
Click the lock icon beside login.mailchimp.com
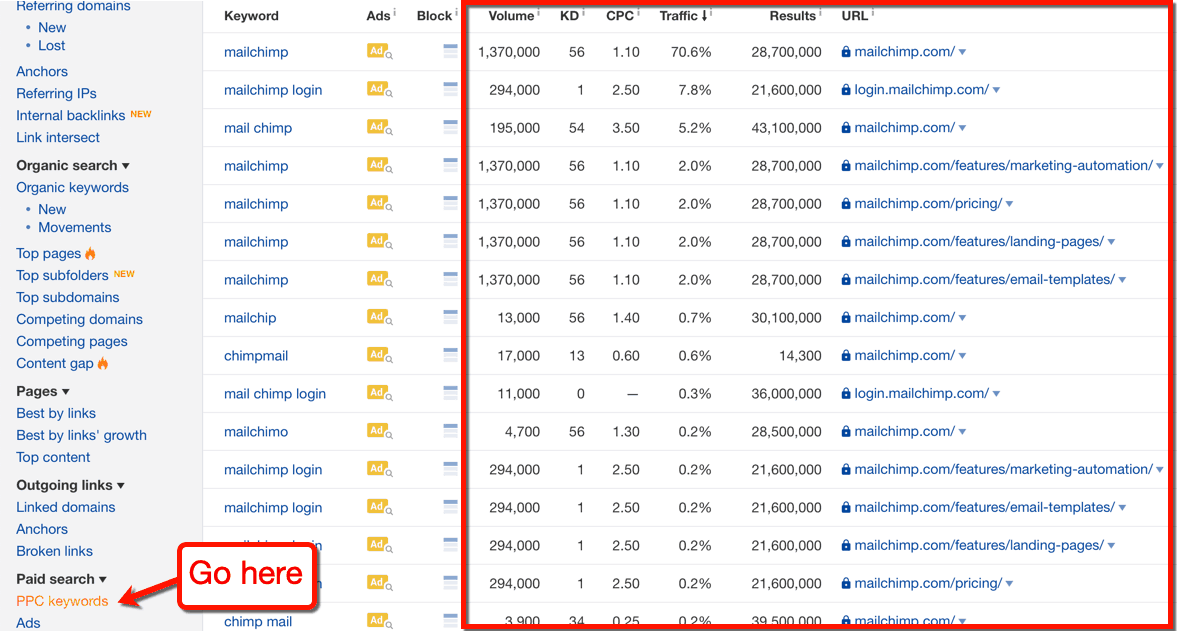845,89
